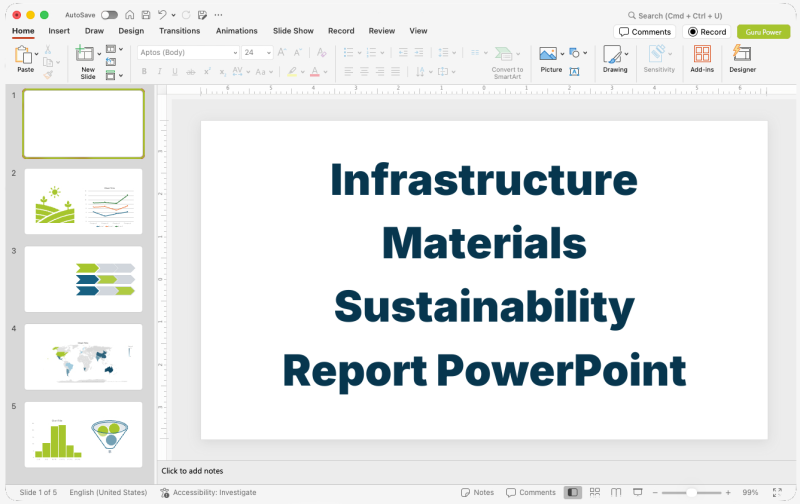
Task: Open the Shapes dropdown arrow
Action: click(x=585, y=53)
